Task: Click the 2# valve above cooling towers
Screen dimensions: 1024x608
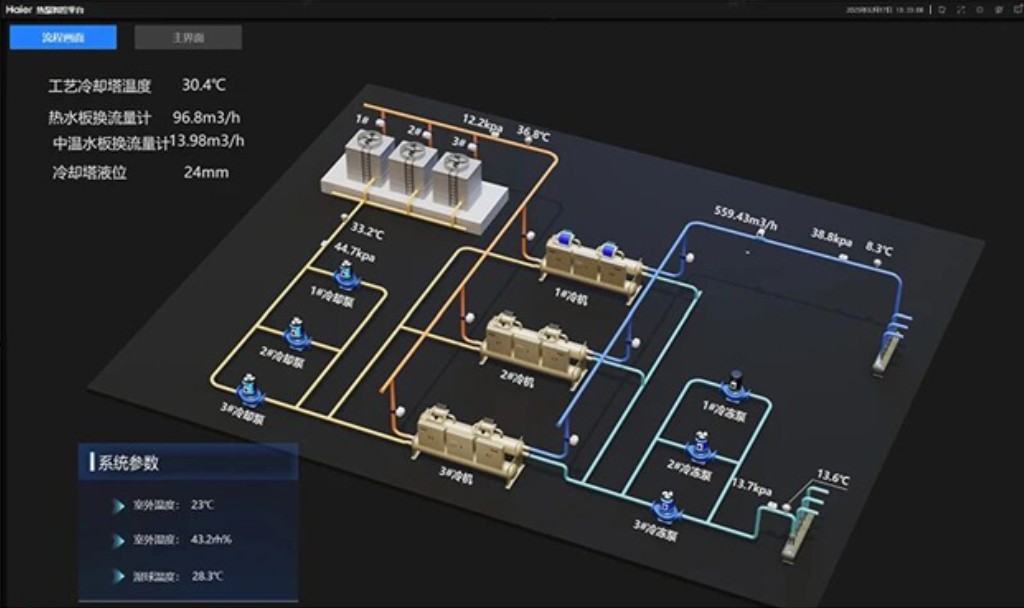Action: [426, 135]
